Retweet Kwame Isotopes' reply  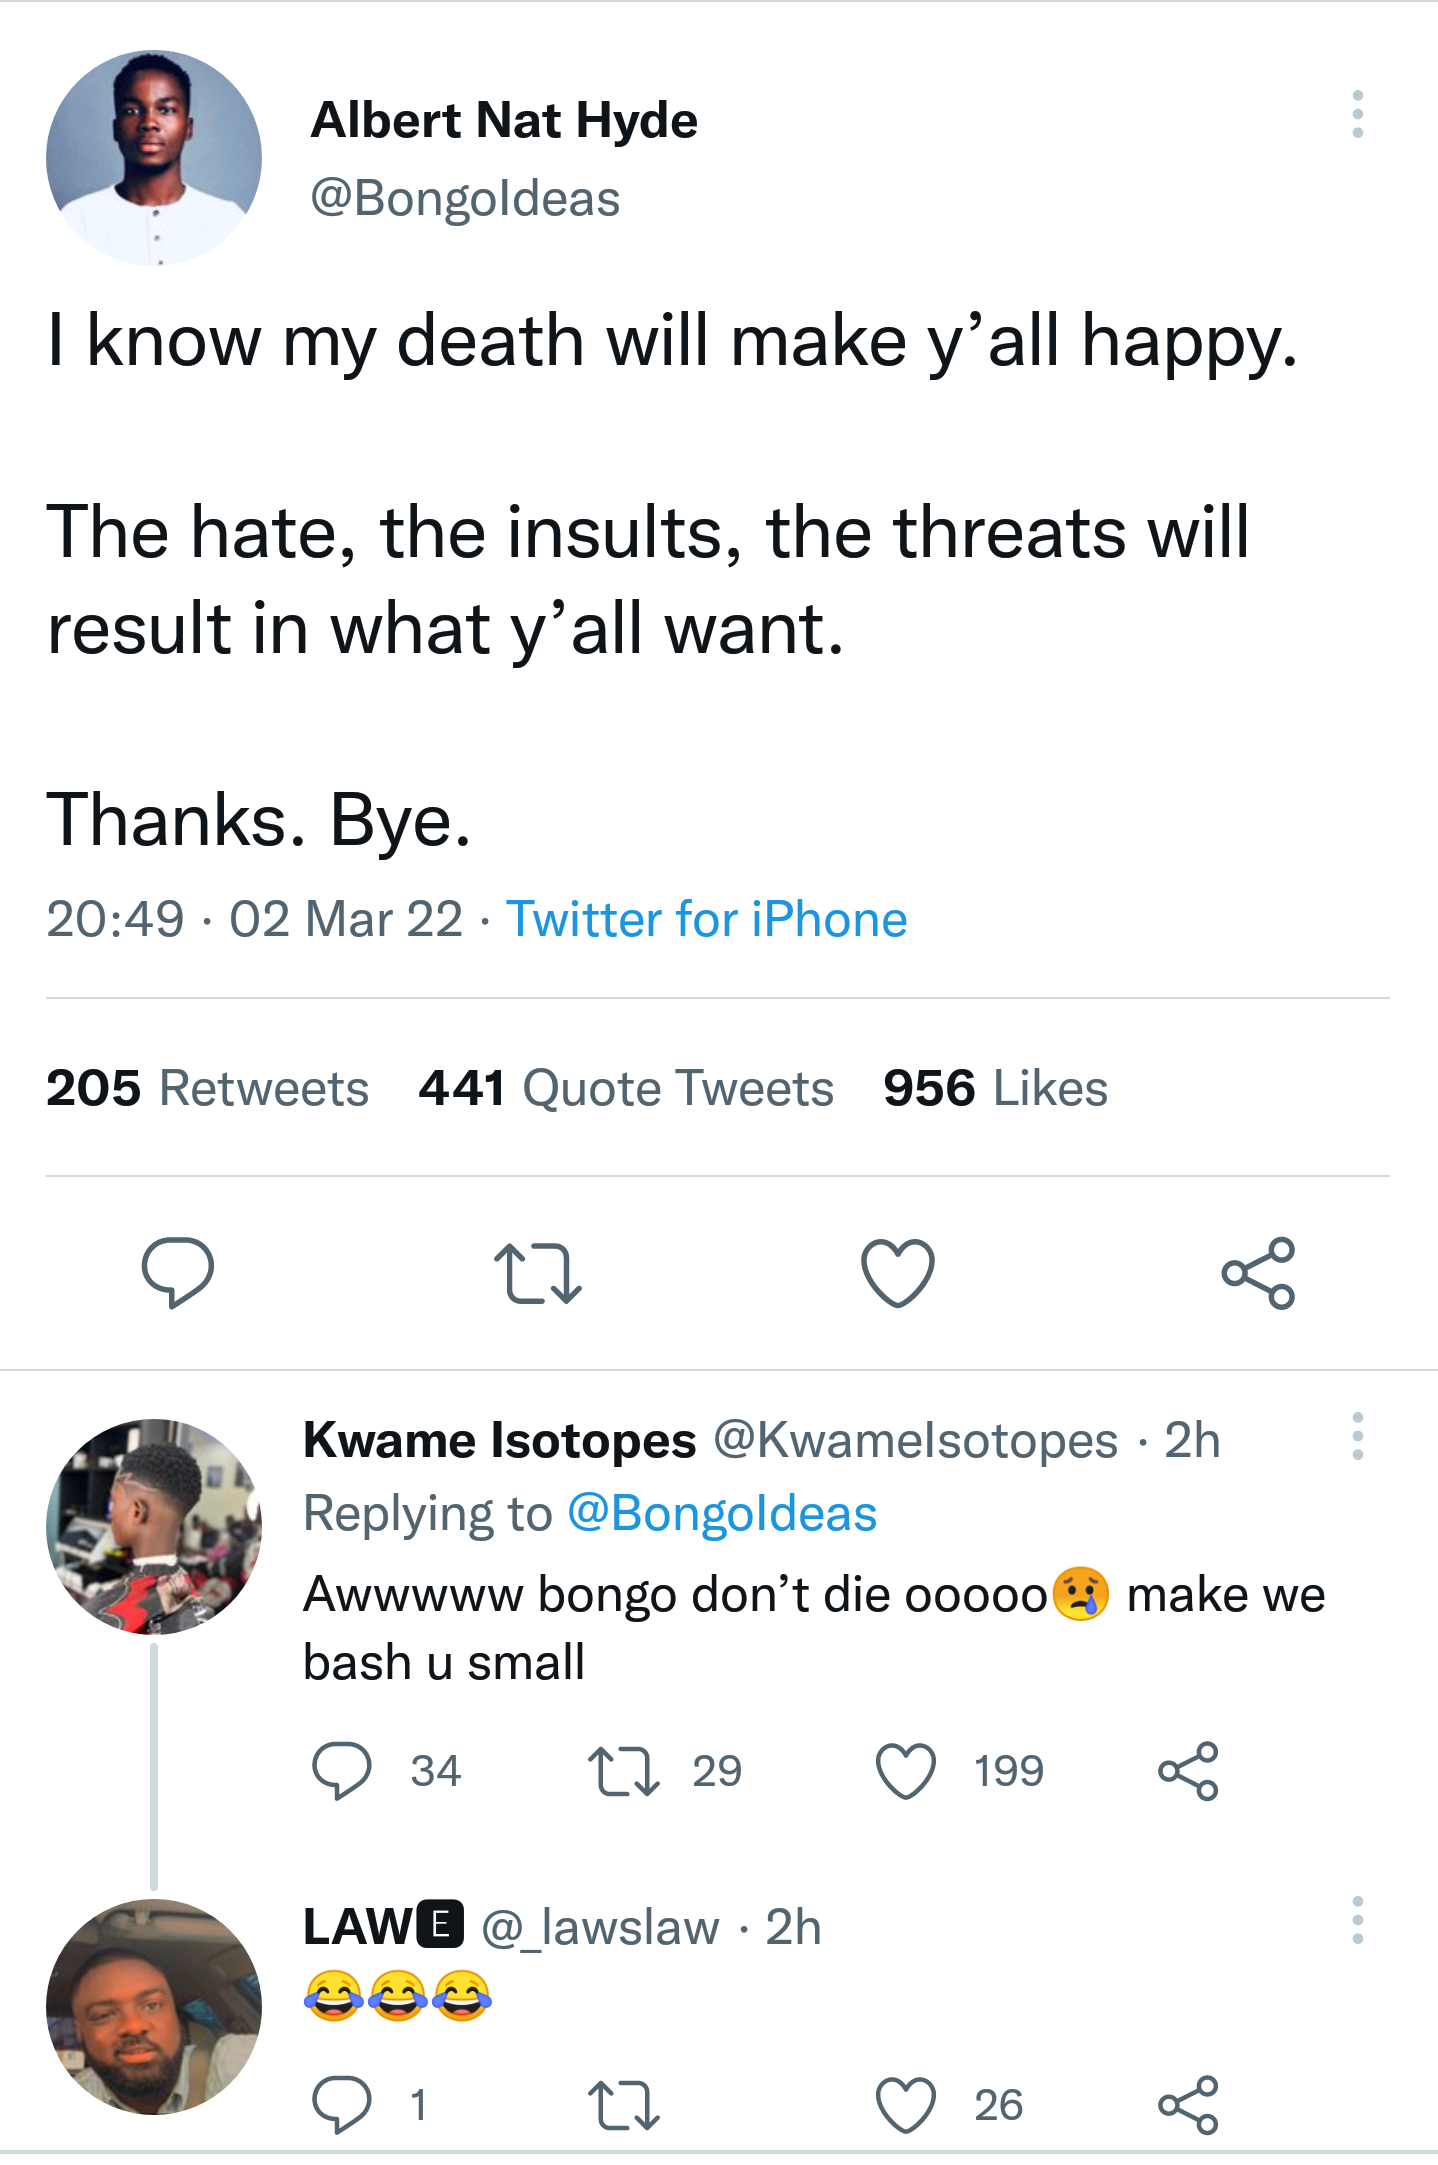[x=623, y=1771]
